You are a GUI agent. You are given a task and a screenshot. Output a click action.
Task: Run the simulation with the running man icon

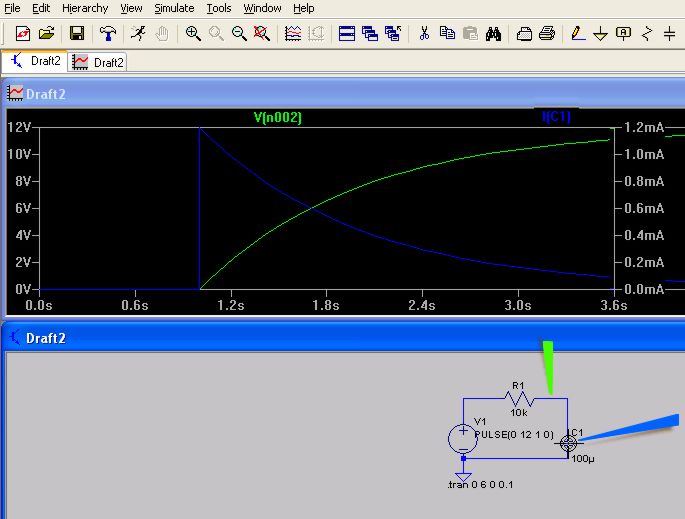pos(138,33)
